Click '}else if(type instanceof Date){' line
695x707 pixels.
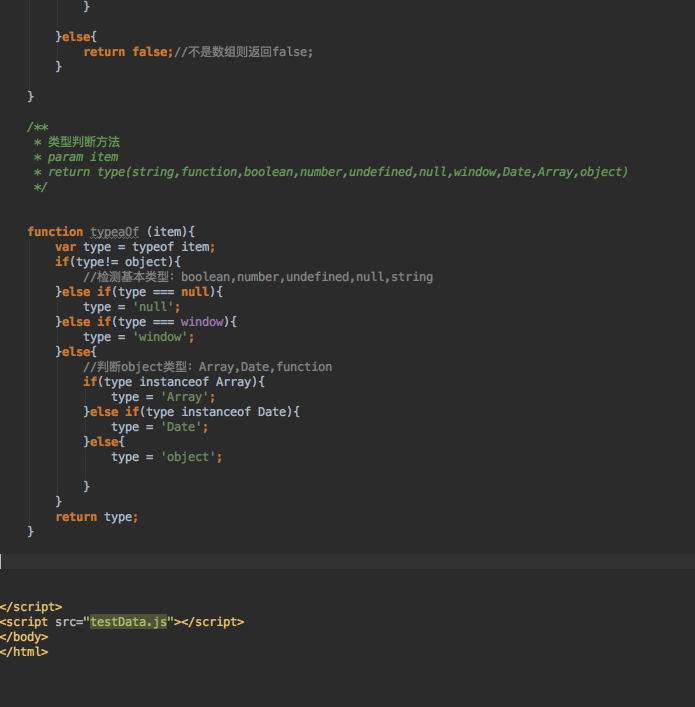pyautogui.click(x=191, y=412)
